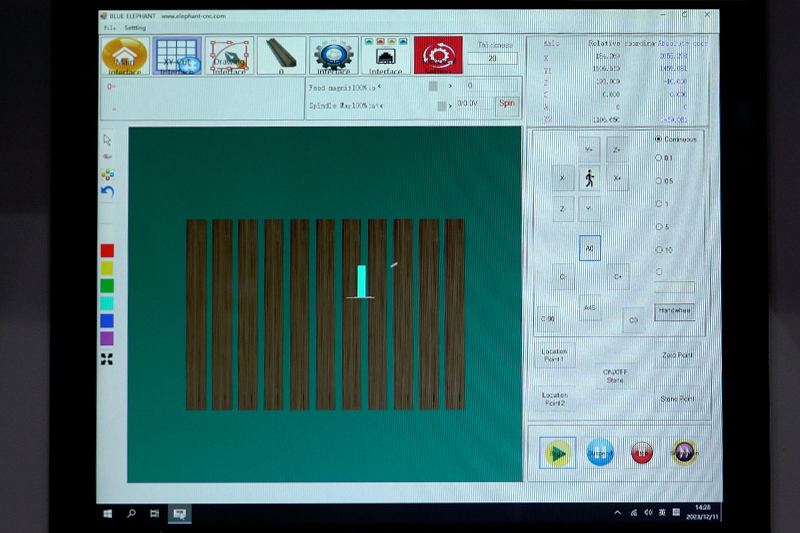Click the C+ rotation button
800x533 pixels.
pos(618,276)
